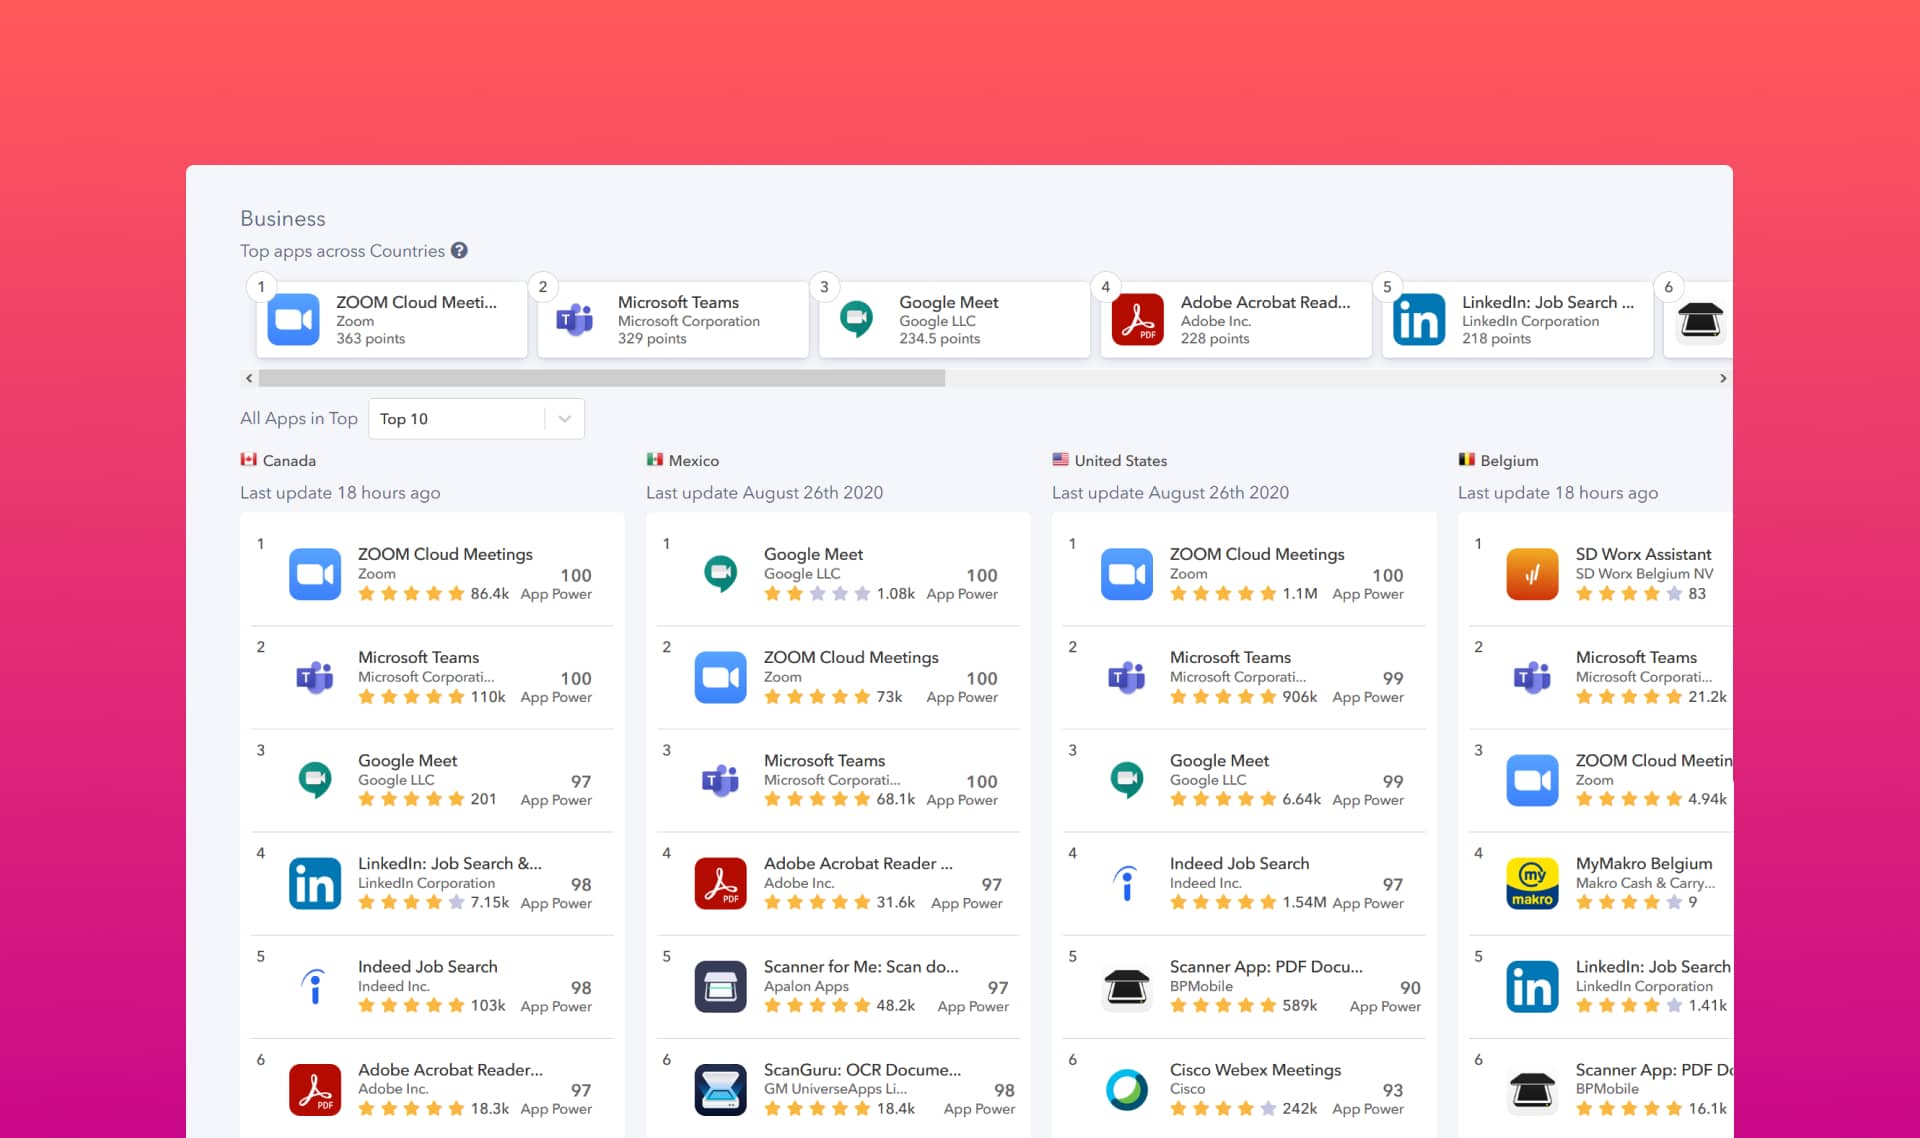Click MyMakro Belgium app icon
The height and width of the screenshot is (1138, 1920).
1532,883
